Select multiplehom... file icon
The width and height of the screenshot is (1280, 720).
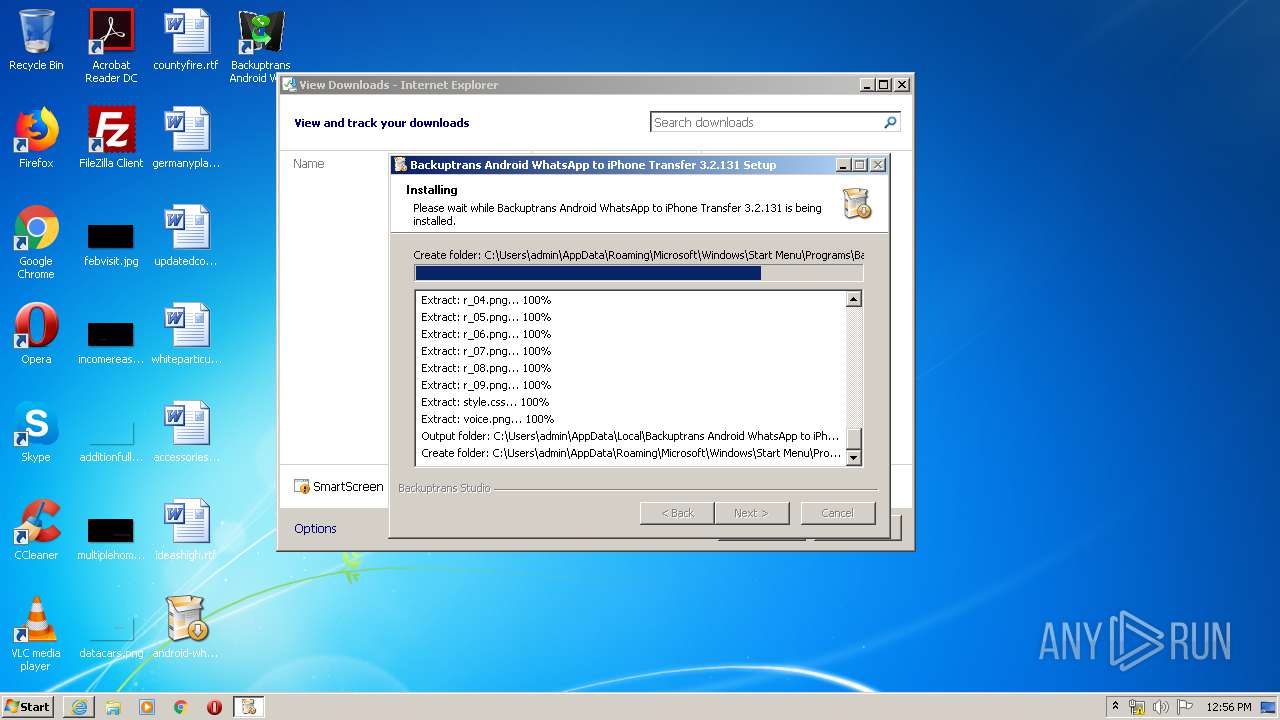tap(111, 537)
